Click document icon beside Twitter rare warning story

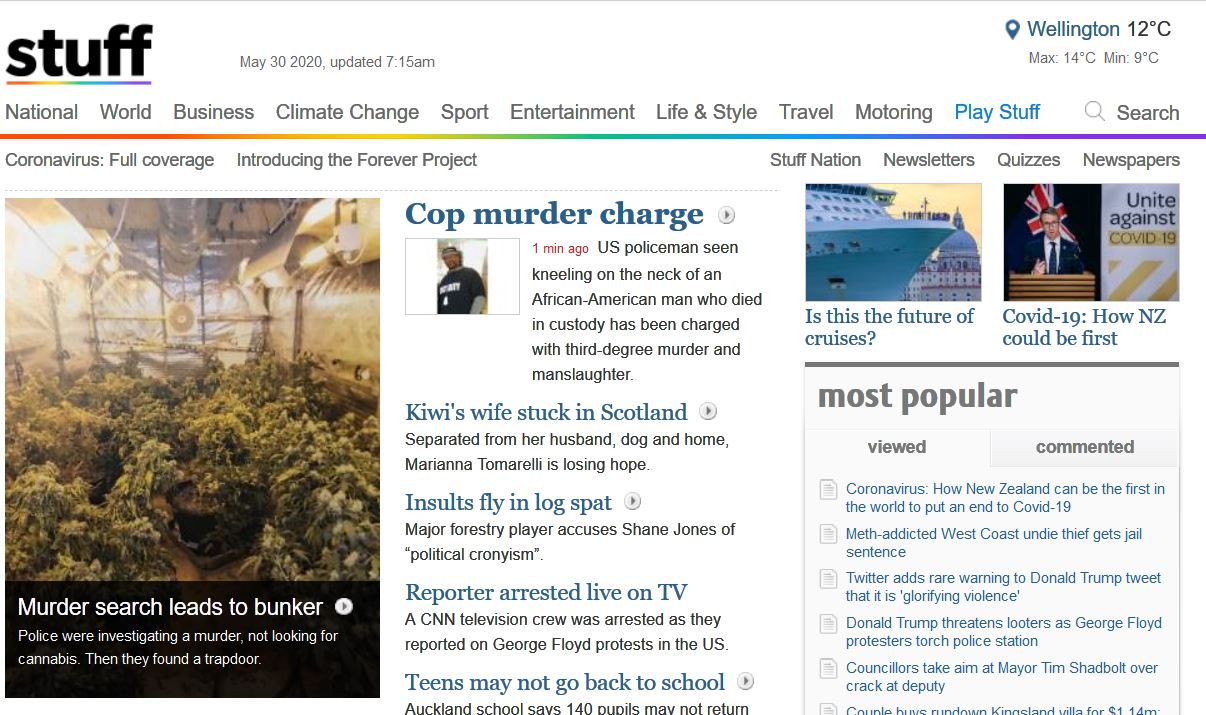[x=828, y=579]
